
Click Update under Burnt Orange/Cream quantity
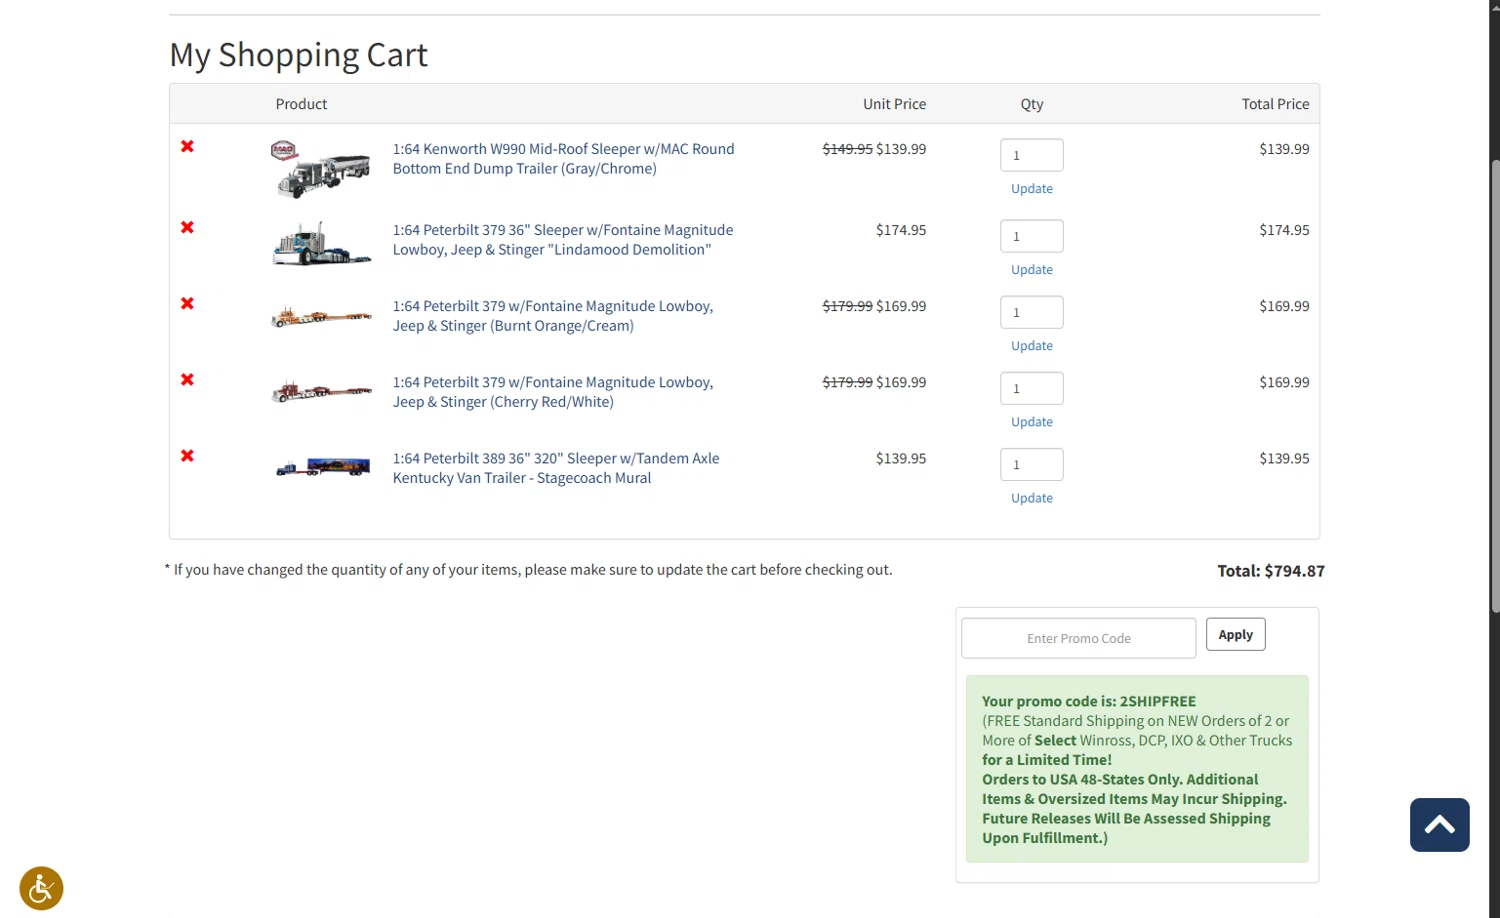point(1032,345)
